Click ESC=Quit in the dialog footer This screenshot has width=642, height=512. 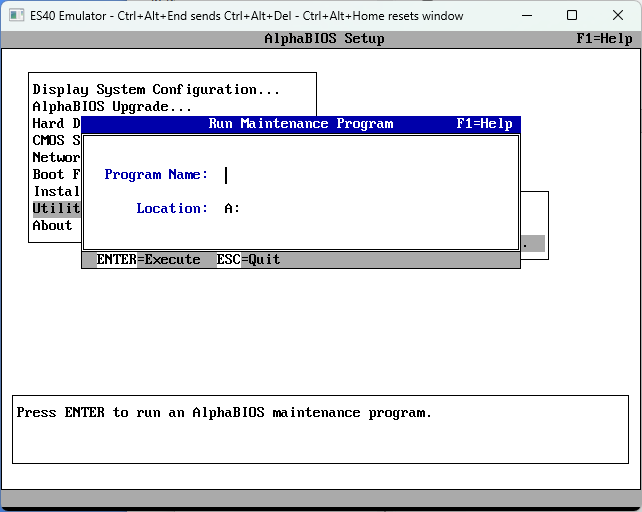click(248, 260)
